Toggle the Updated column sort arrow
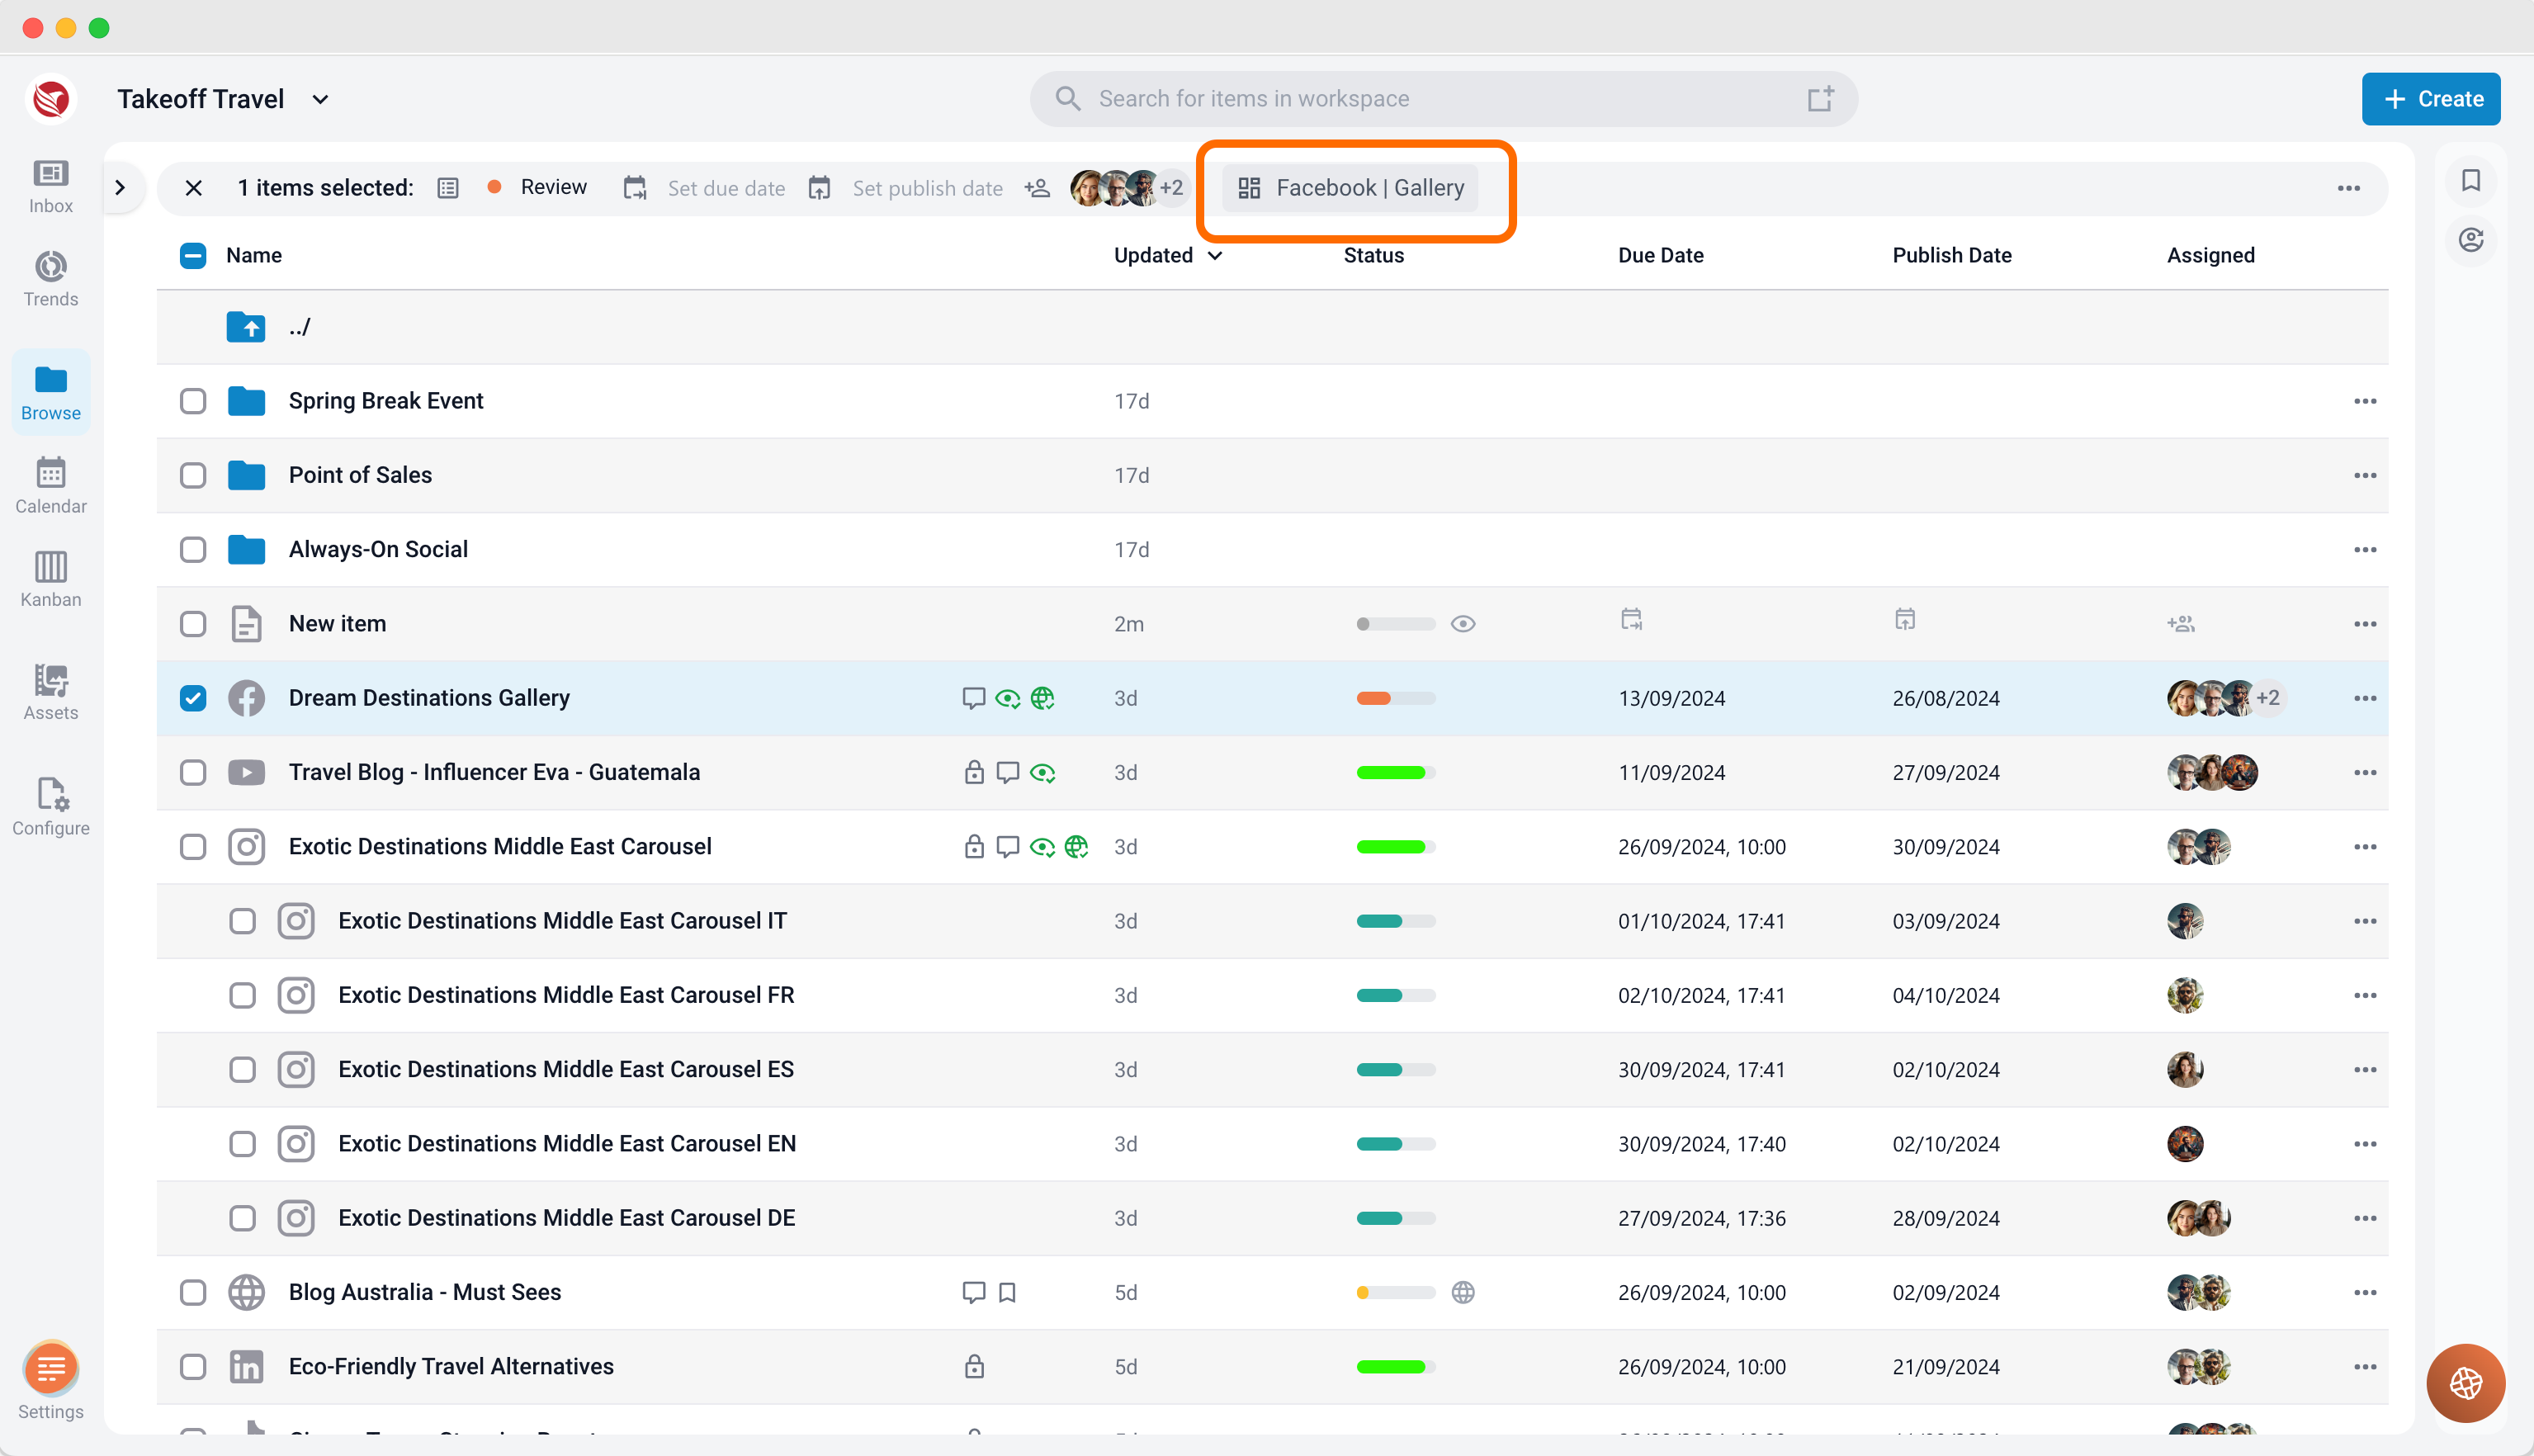2534x1456 pixels. click(x=1215, y=256)
